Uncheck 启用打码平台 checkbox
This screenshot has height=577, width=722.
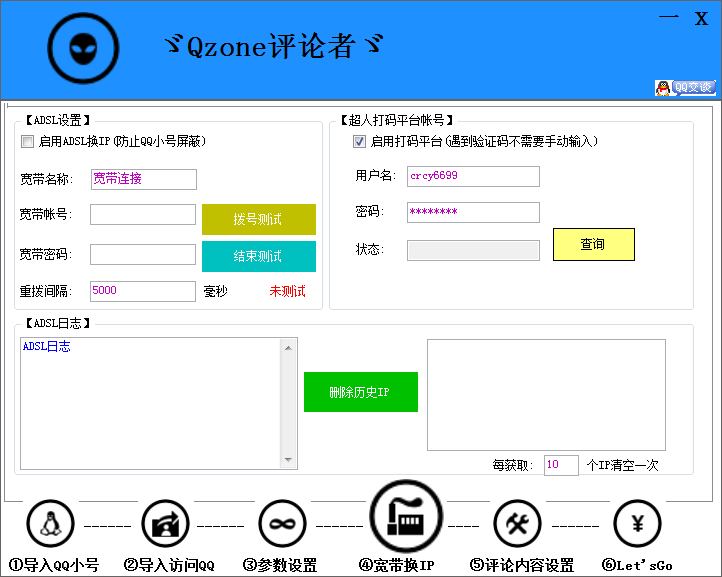coord(359,141)
